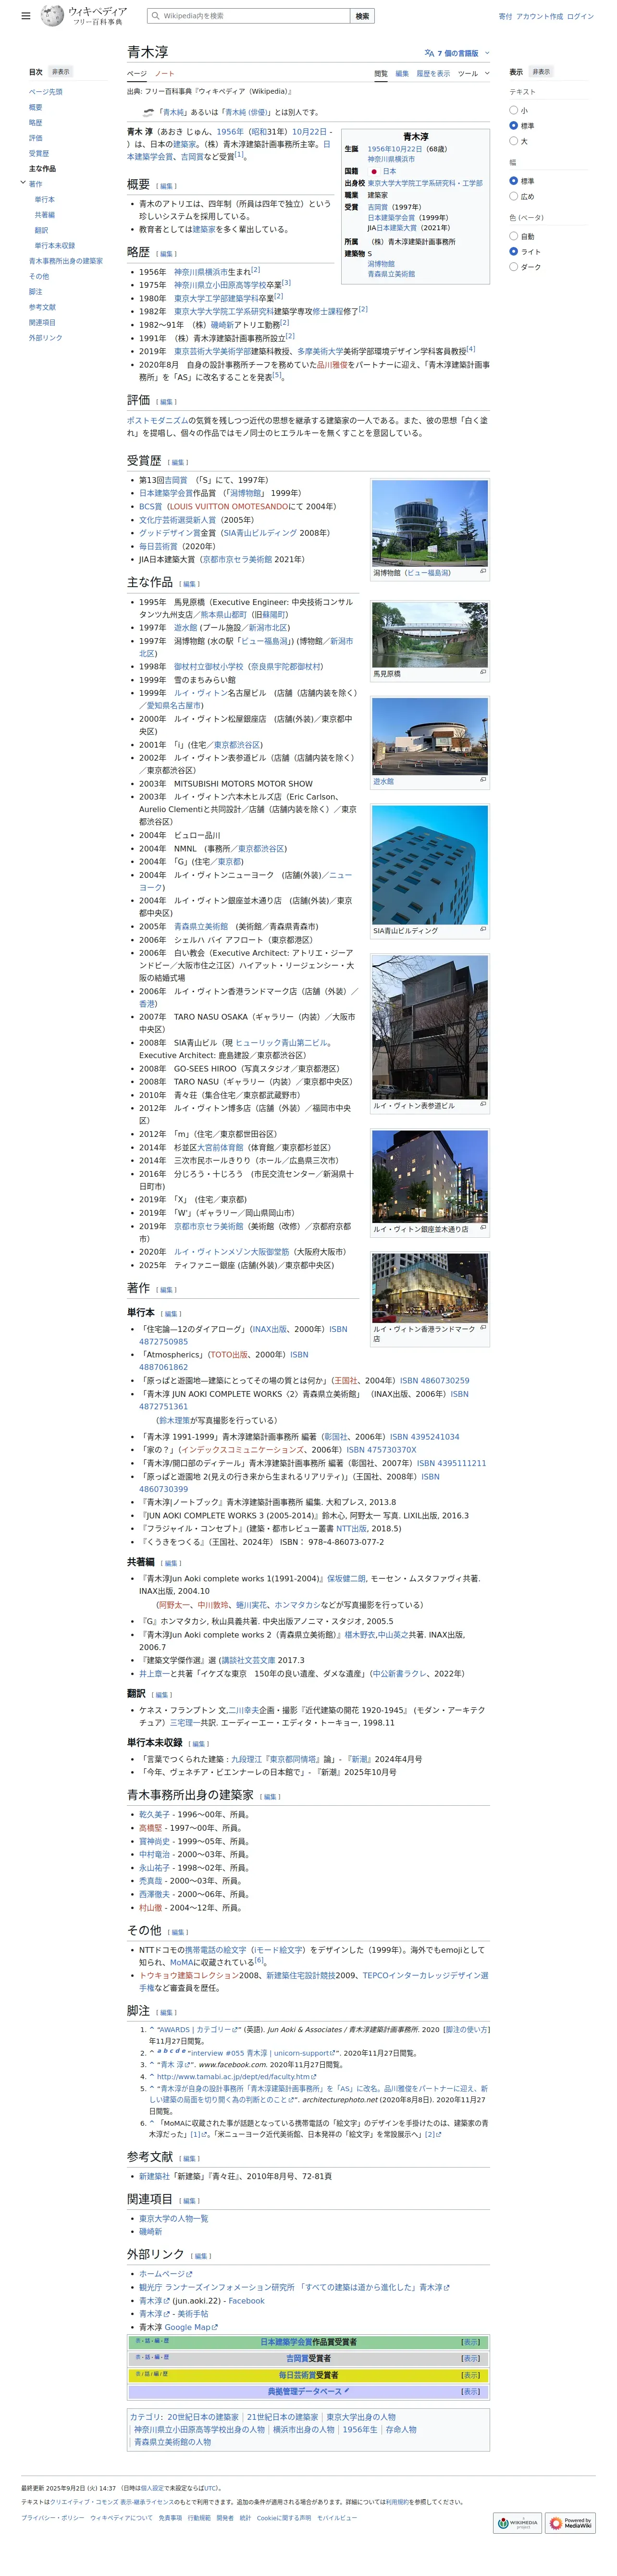Click the Powered by MediaWiki badge
The width and height of the screenshot is (617, 2576).
571,2523
